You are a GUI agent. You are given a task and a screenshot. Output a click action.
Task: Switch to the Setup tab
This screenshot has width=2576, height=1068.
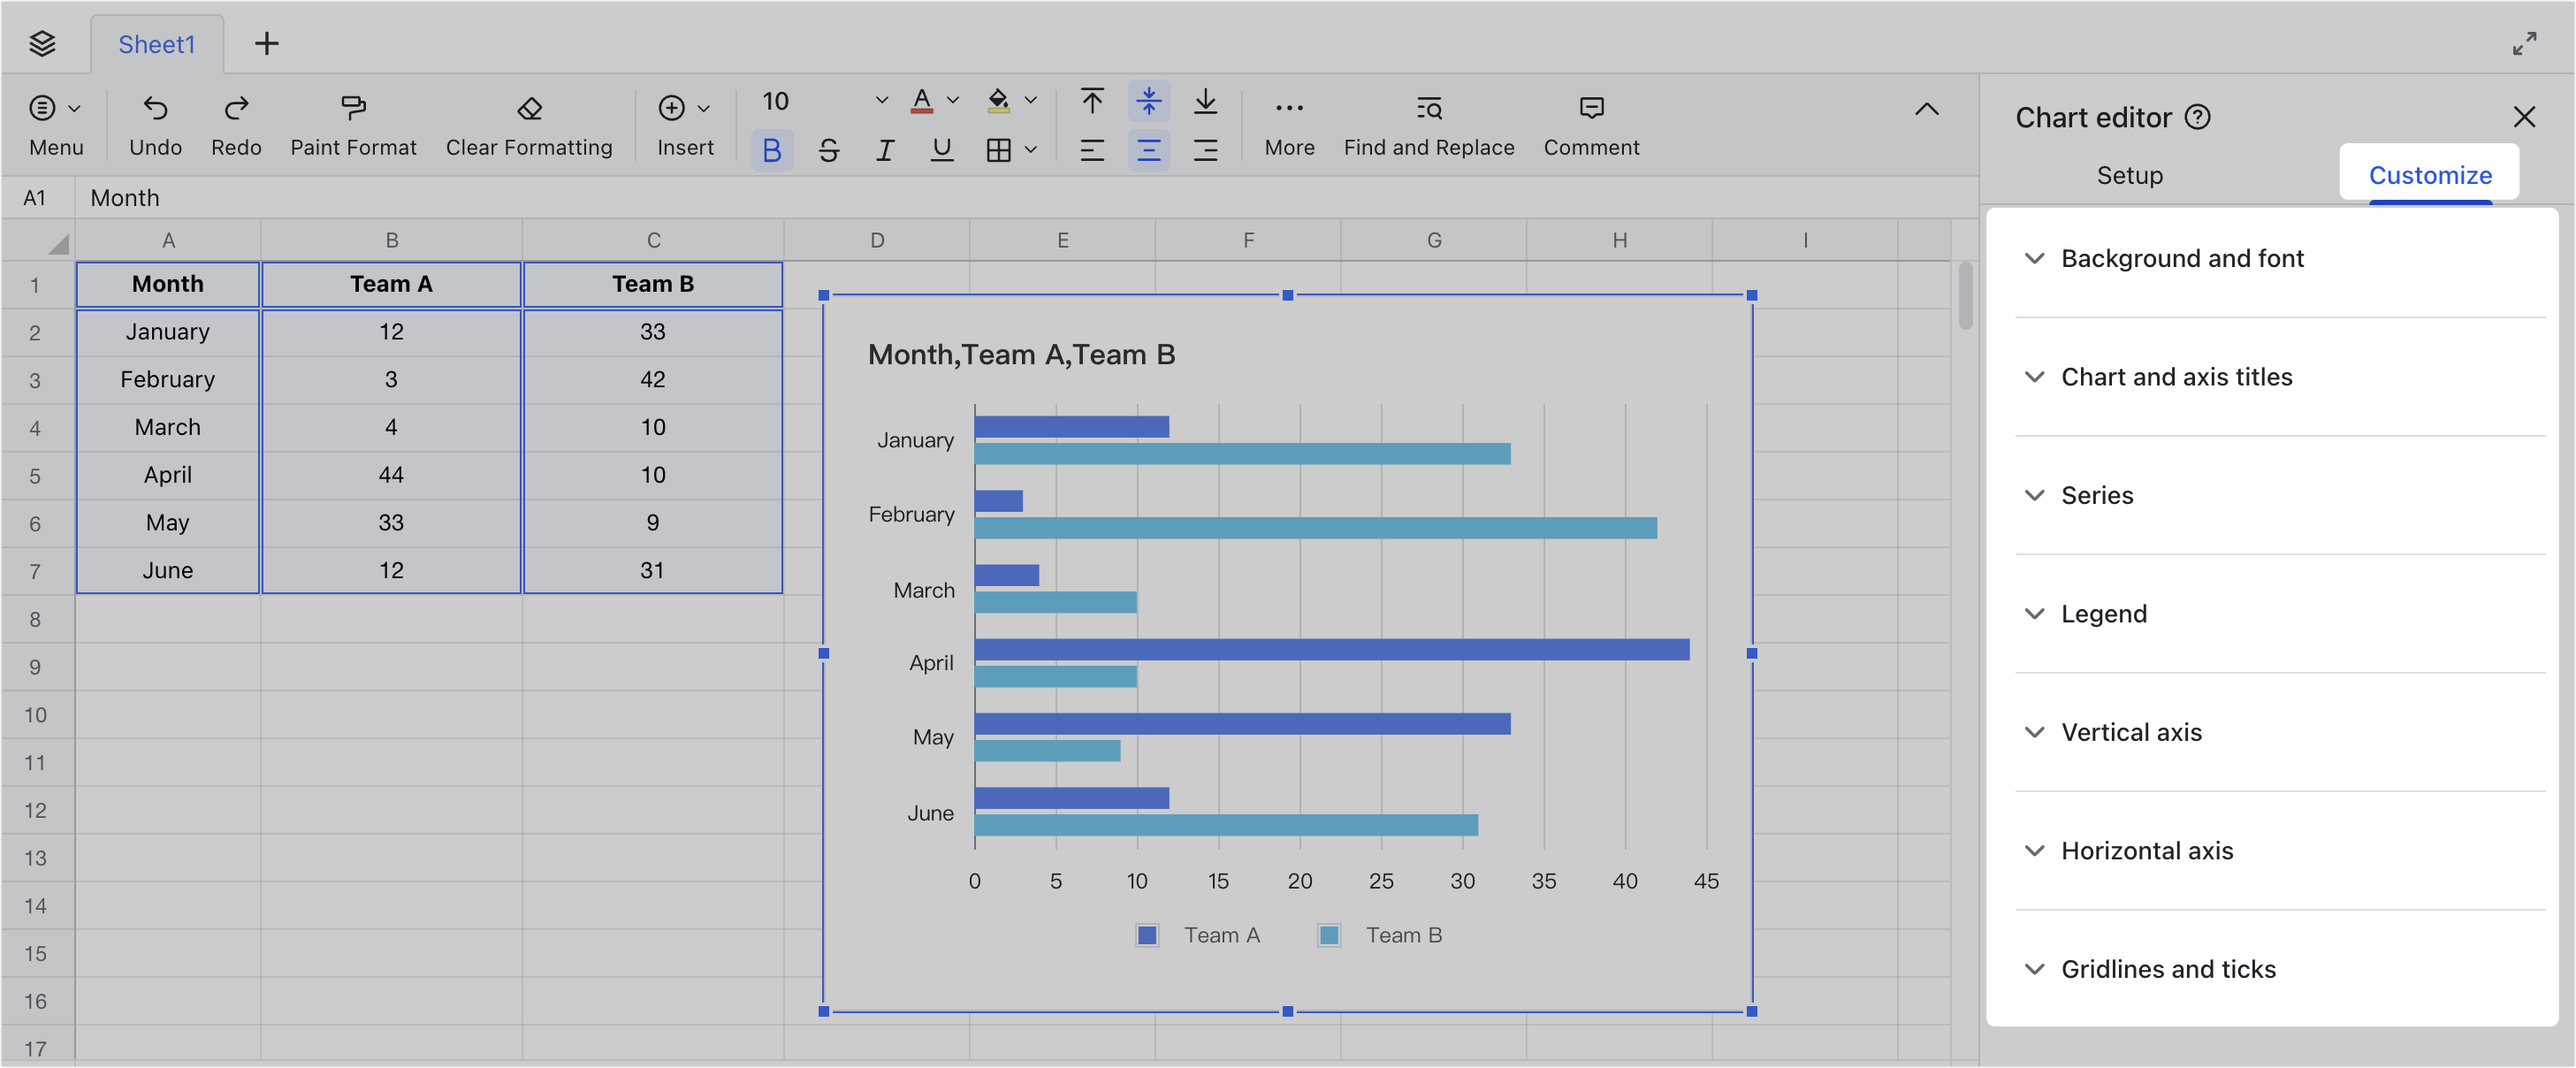2129,175
